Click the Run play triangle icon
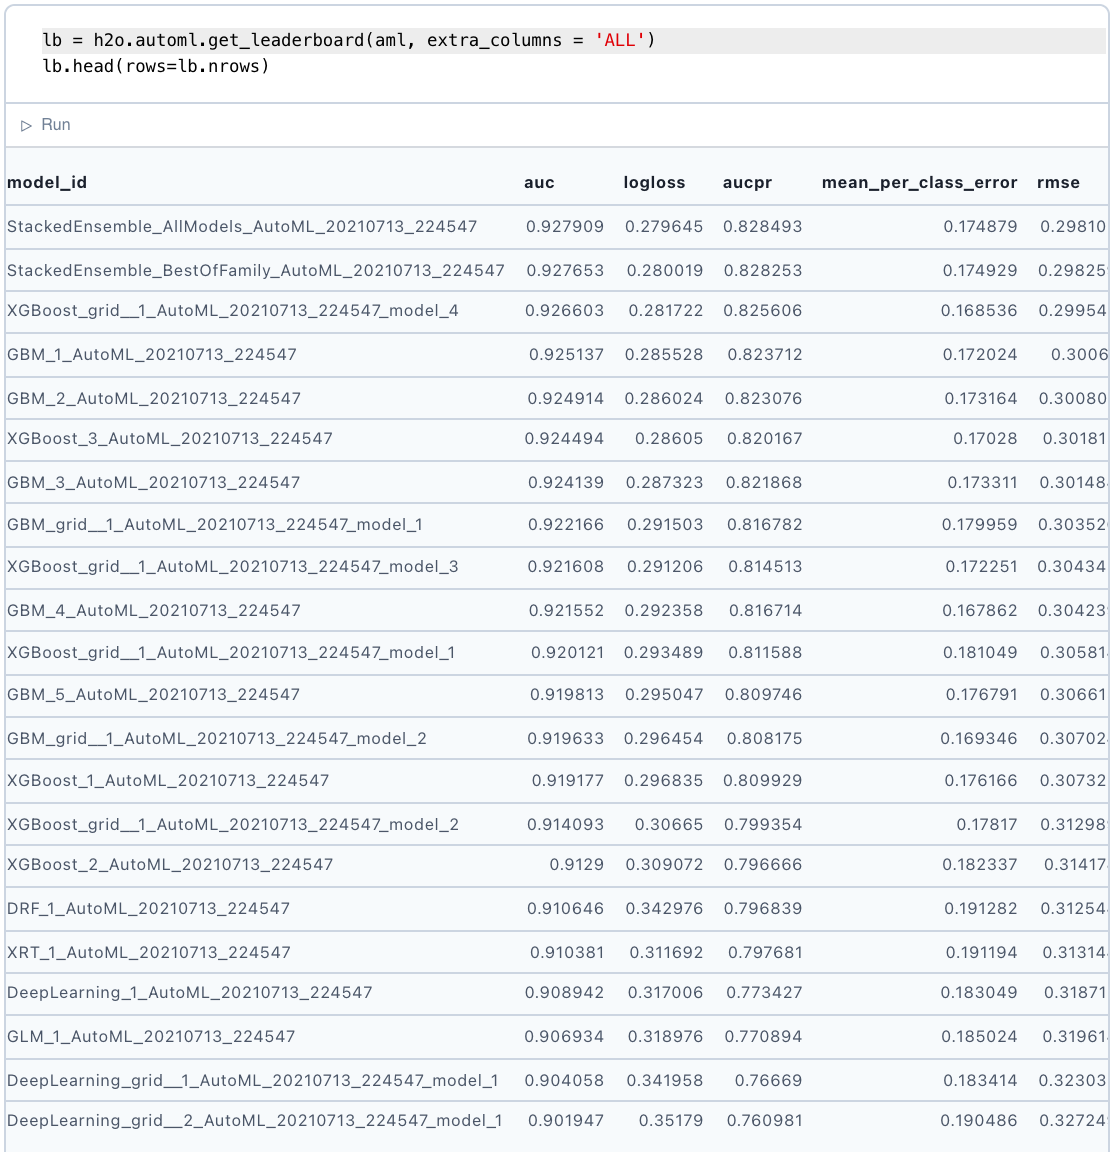 point(26,126)
